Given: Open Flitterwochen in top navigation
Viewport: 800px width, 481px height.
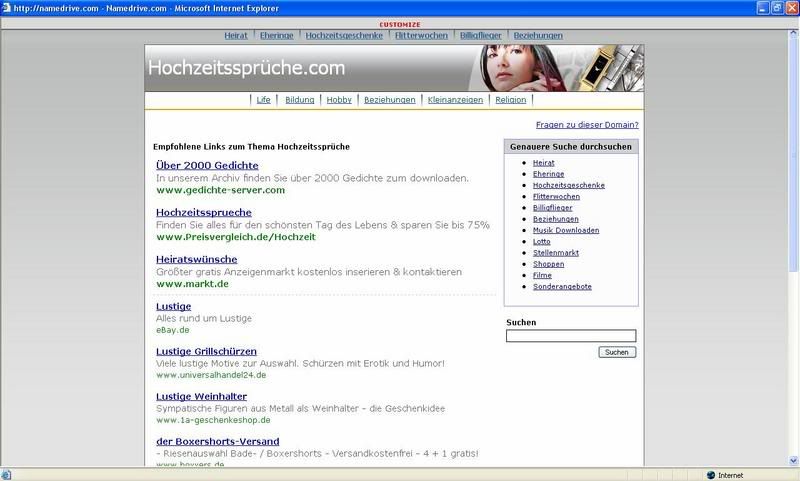Looking at the screenshot, I should (x=421, y=35).
